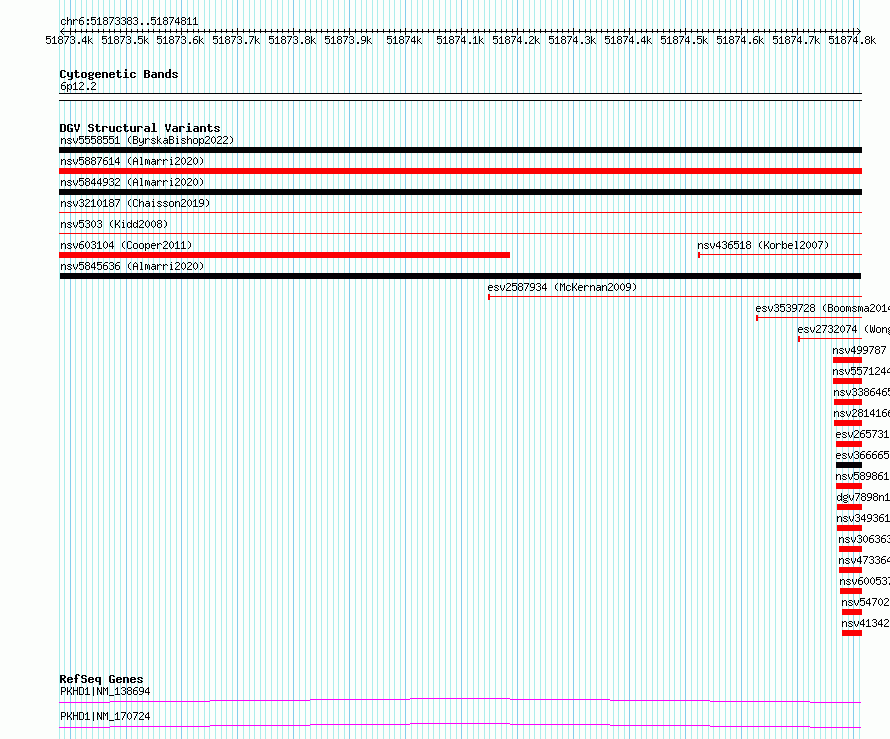Open nsv5887614 (Almarri2020) variant label
The width and height of the screenshot is (890, 739).
click(132, 161)
